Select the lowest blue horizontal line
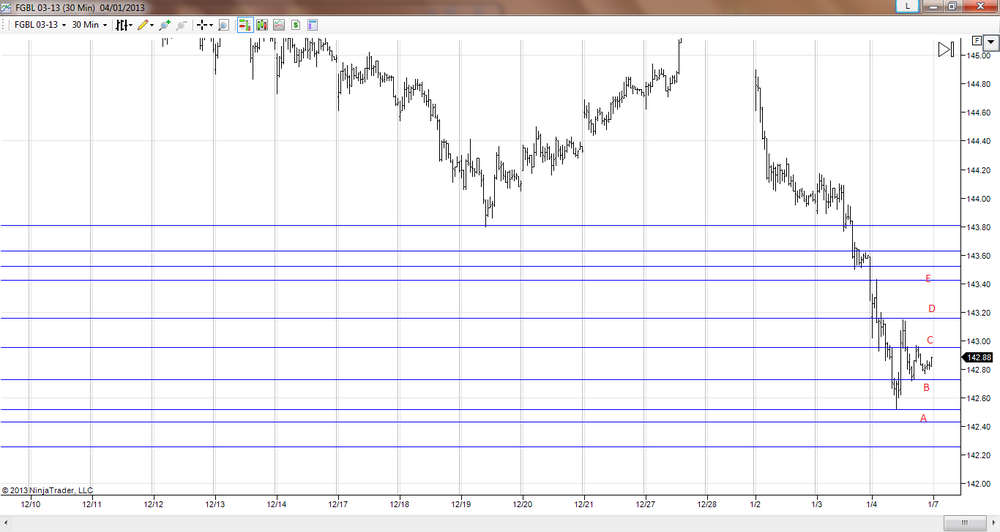1000x532 pixels. pos(480,447)
